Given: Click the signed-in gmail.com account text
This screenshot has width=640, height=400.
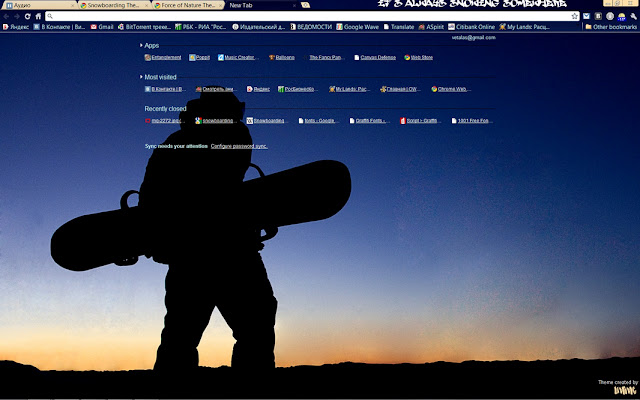Looking at the screenshot, I should click(473, 38).
